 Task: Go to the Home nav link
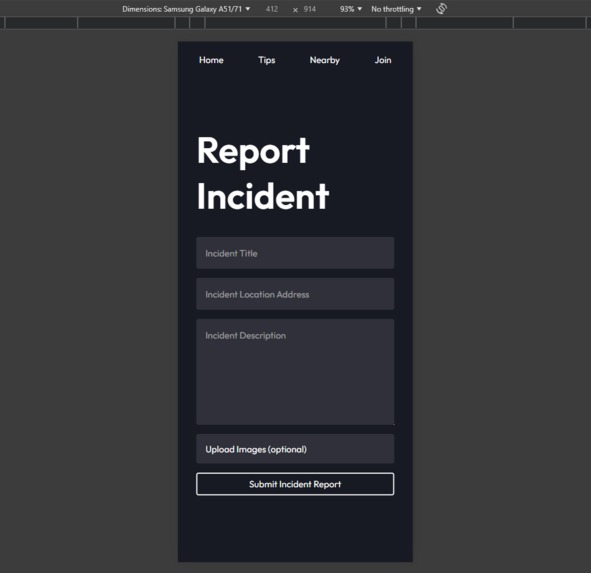211,60
